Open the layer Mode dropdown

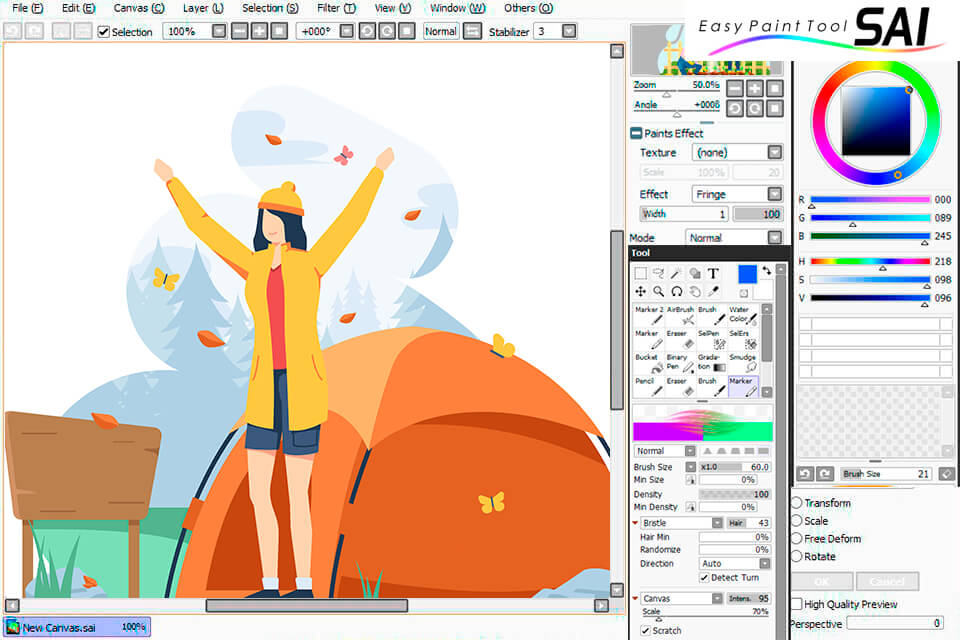774,238
